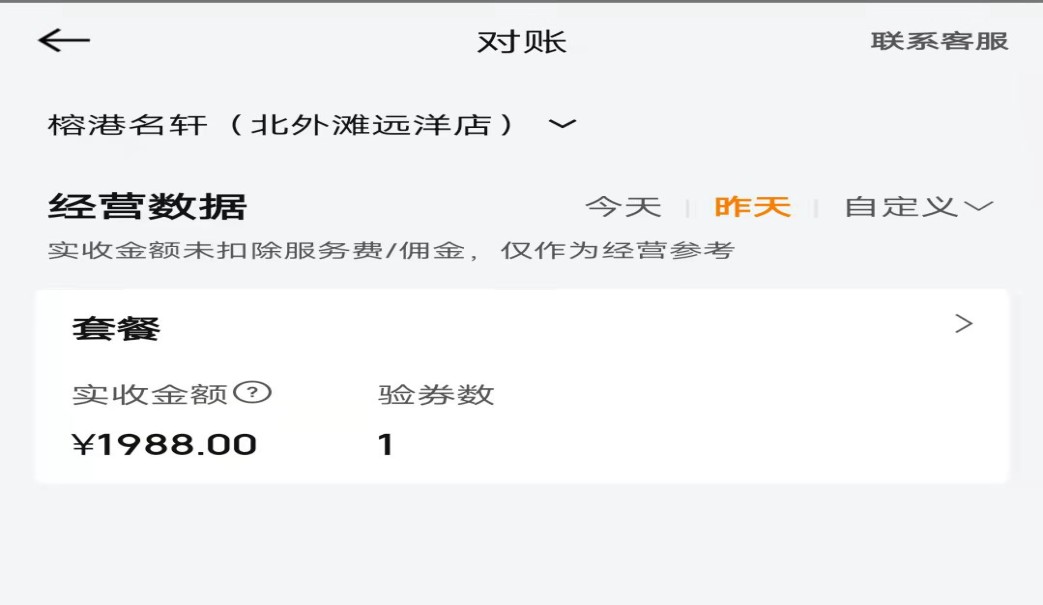Click the 套餐 card title
Image resolution: width=1043 pixels, height=605 pixels.
point(116,328)
